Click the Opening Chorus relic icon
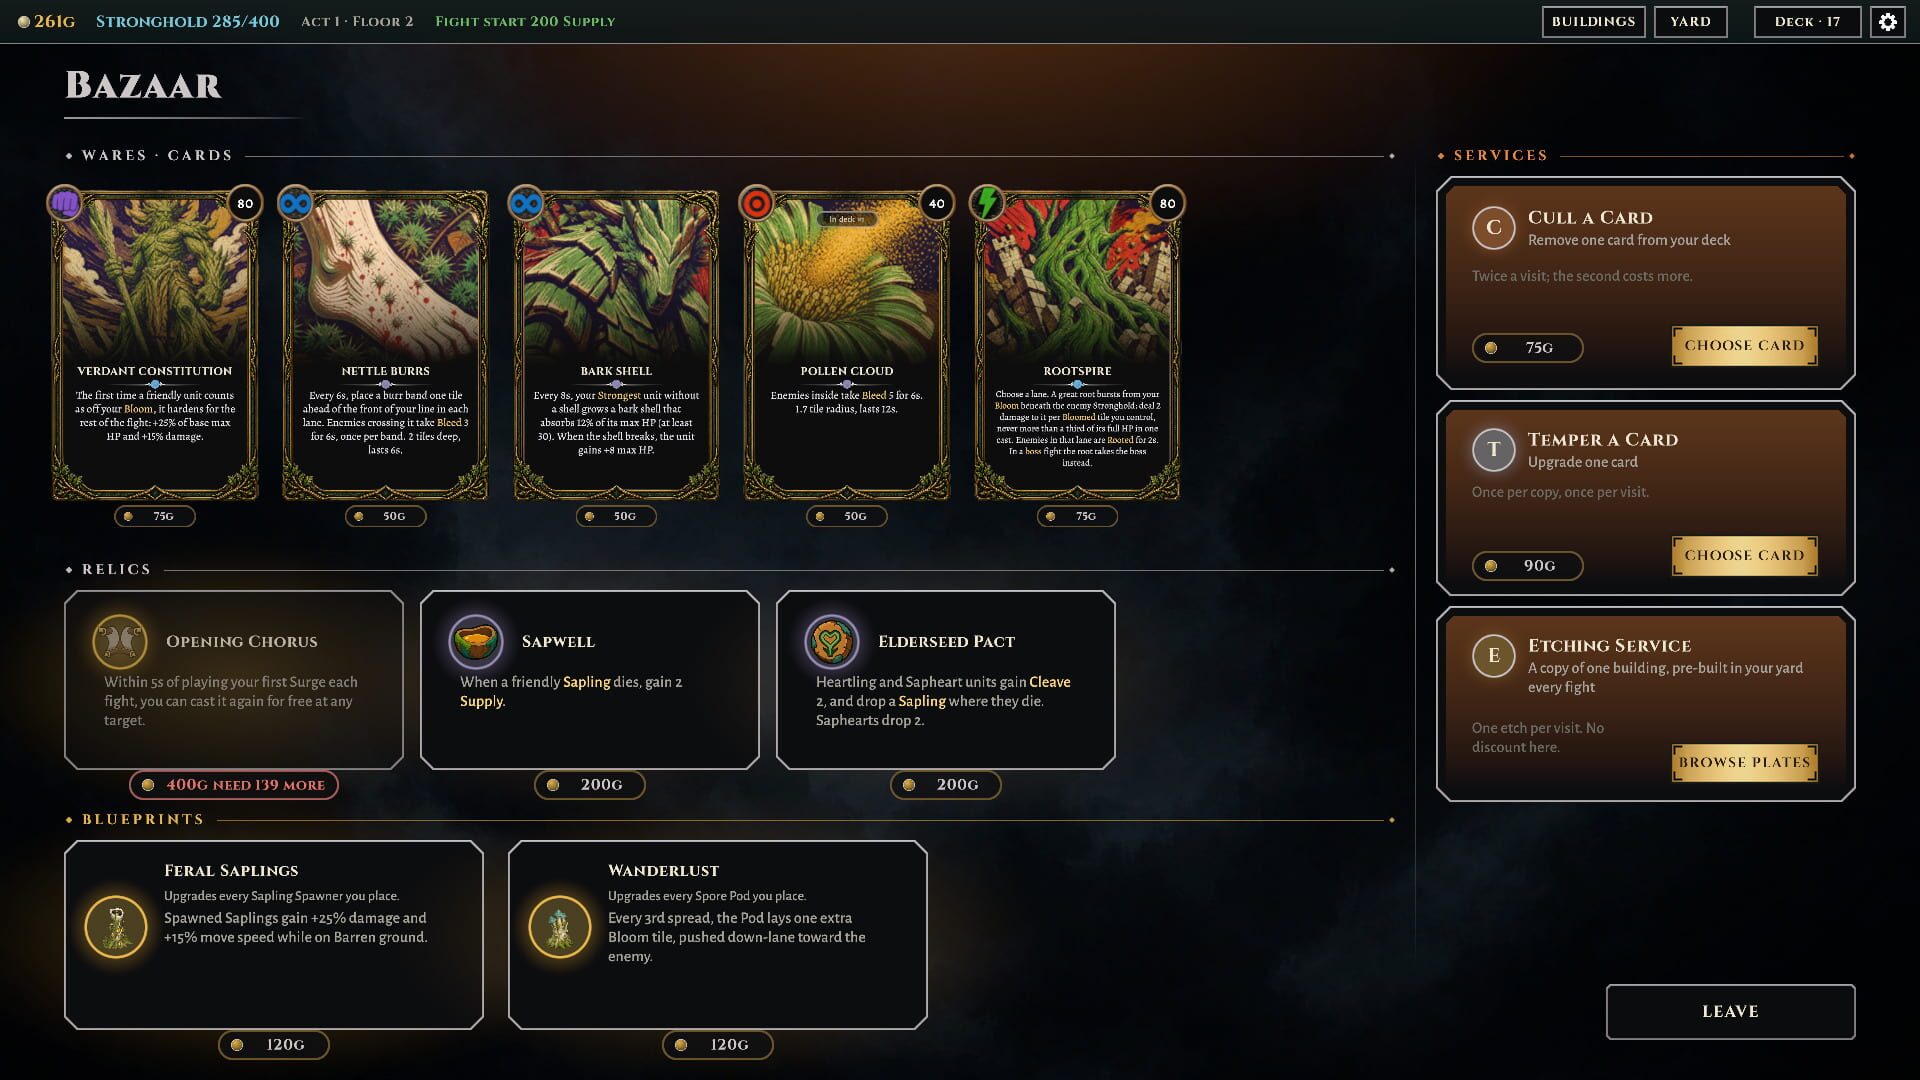This screenshot has height=1080, width=1920. [120, 642]
